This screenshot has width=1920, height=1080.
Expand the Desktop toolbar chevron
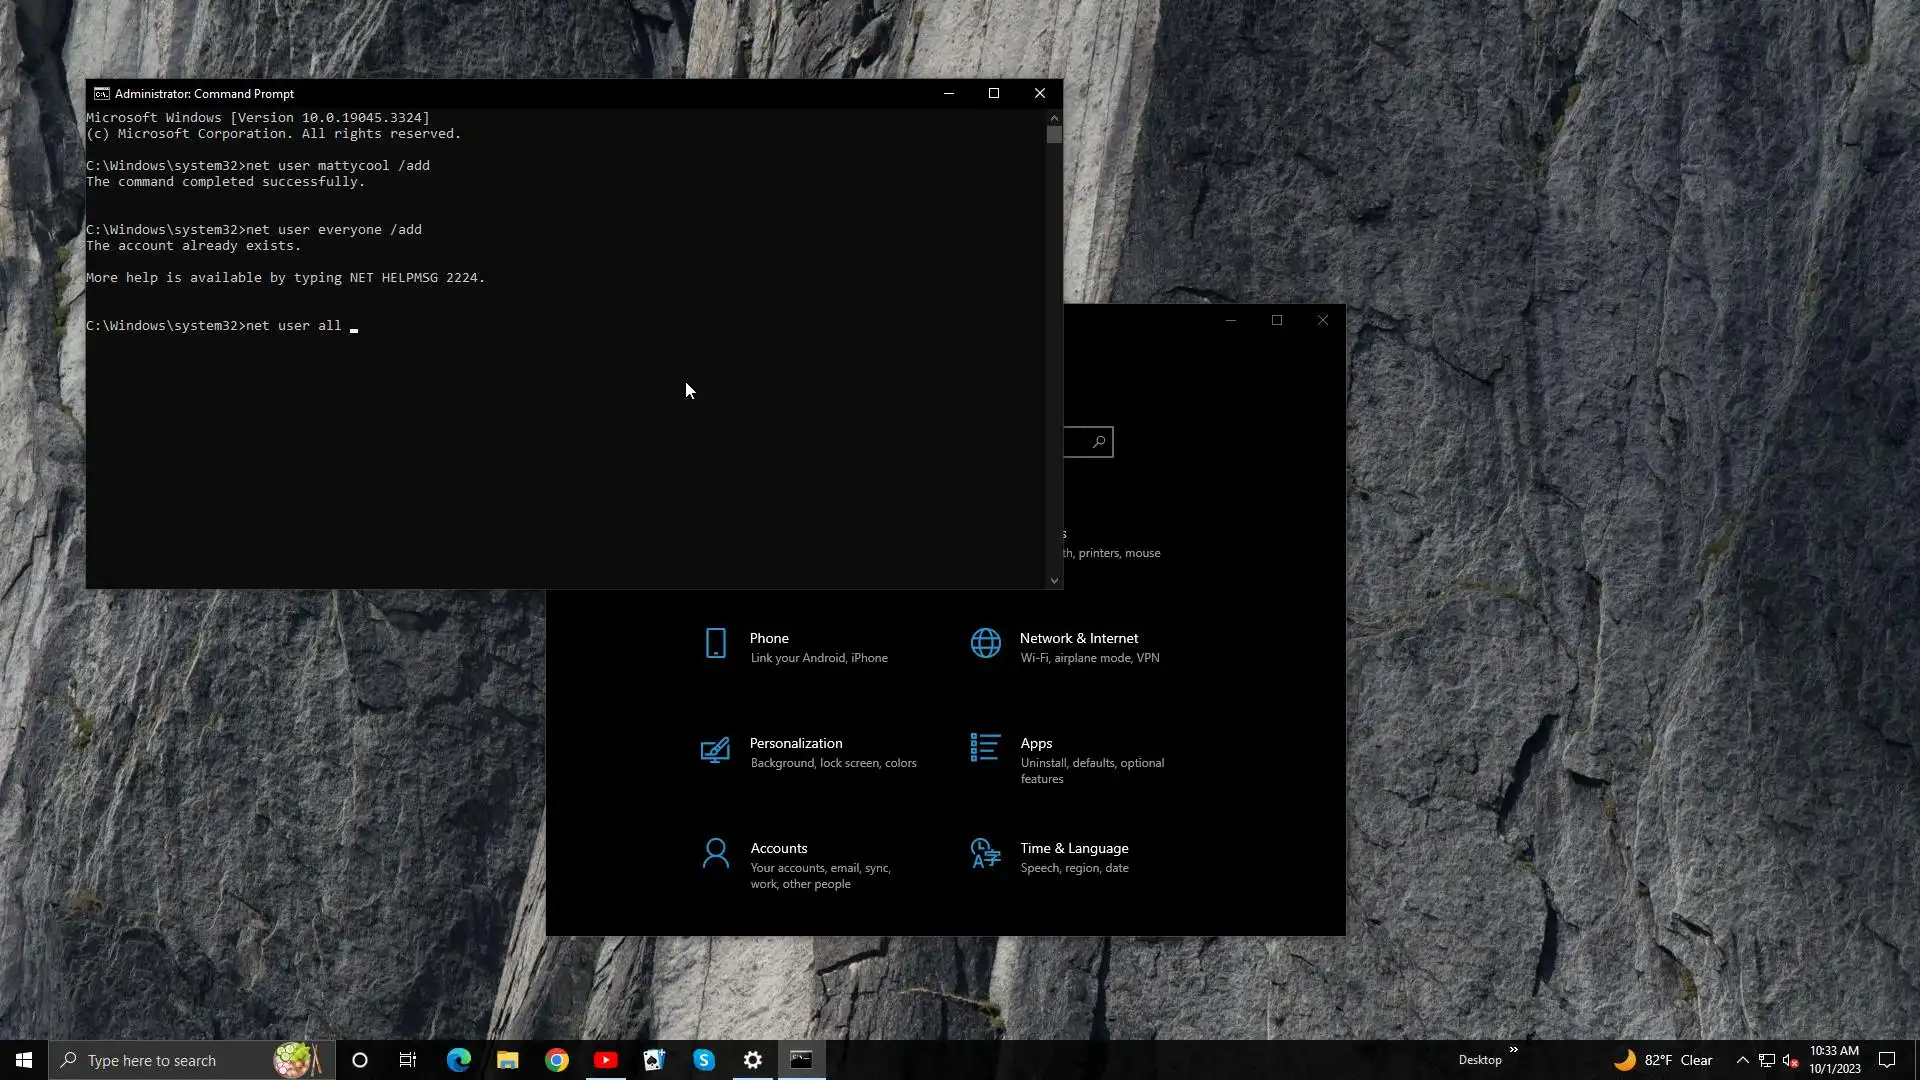click(x=1513, y=1050)
